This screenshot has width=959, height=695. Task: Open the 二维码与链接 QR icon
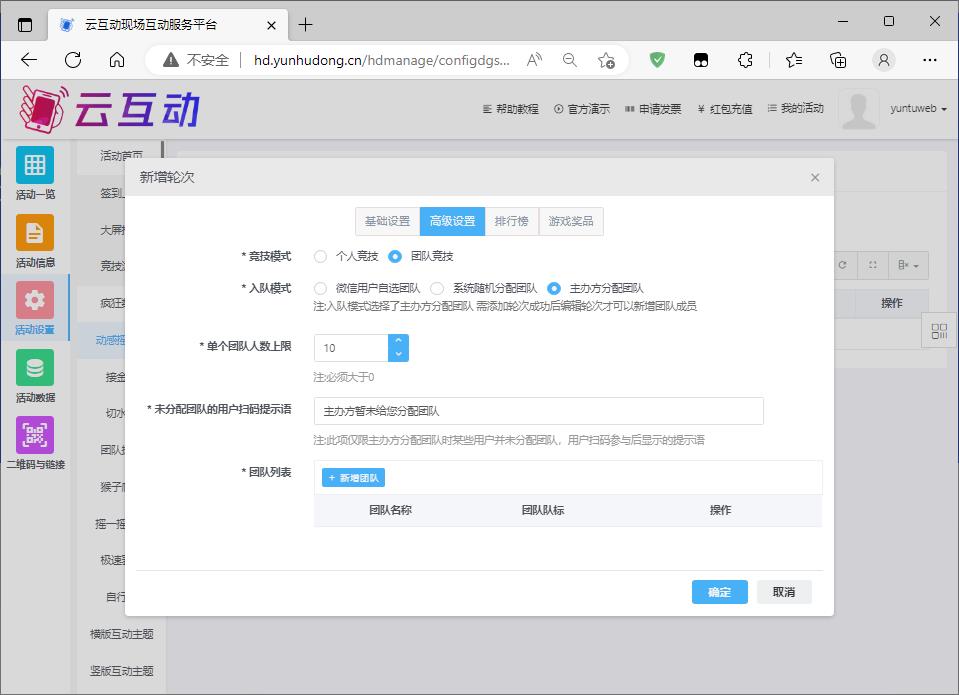[35, 435]
